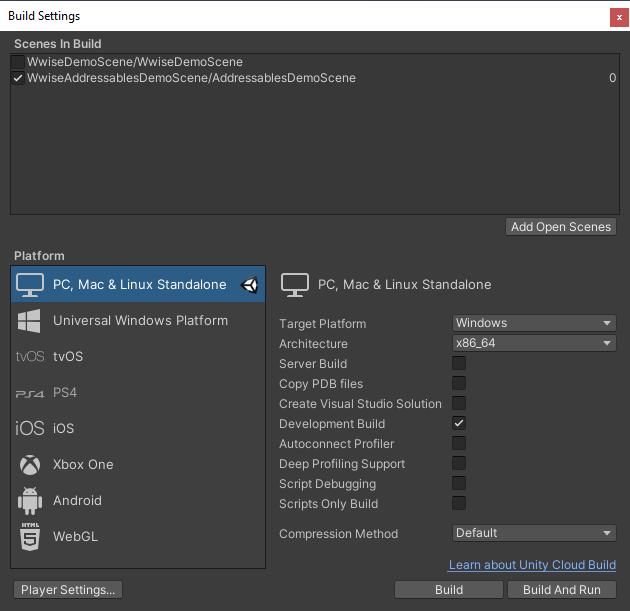Enable the Autoconnect Profiler checkbox
Image resolution: width=630 pixels, height=611 pixels.
tap(459, 444)
